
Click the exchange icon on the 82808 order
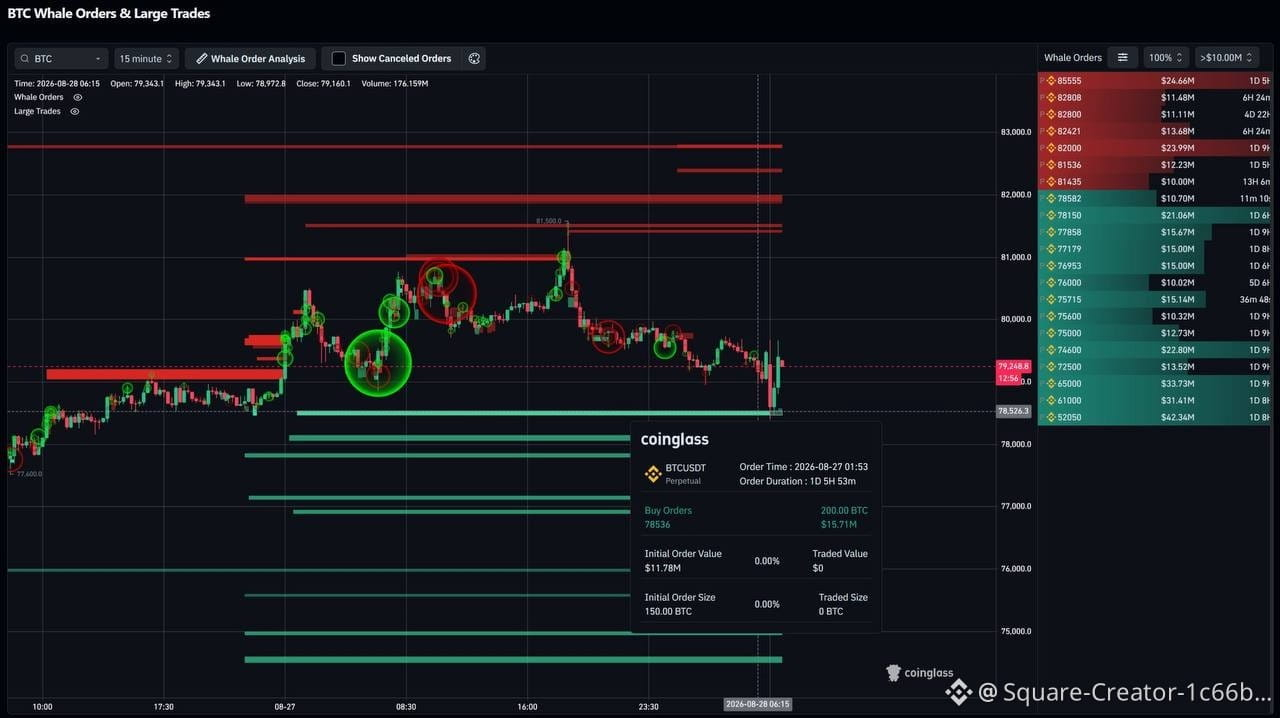(x=1051, y=98)
